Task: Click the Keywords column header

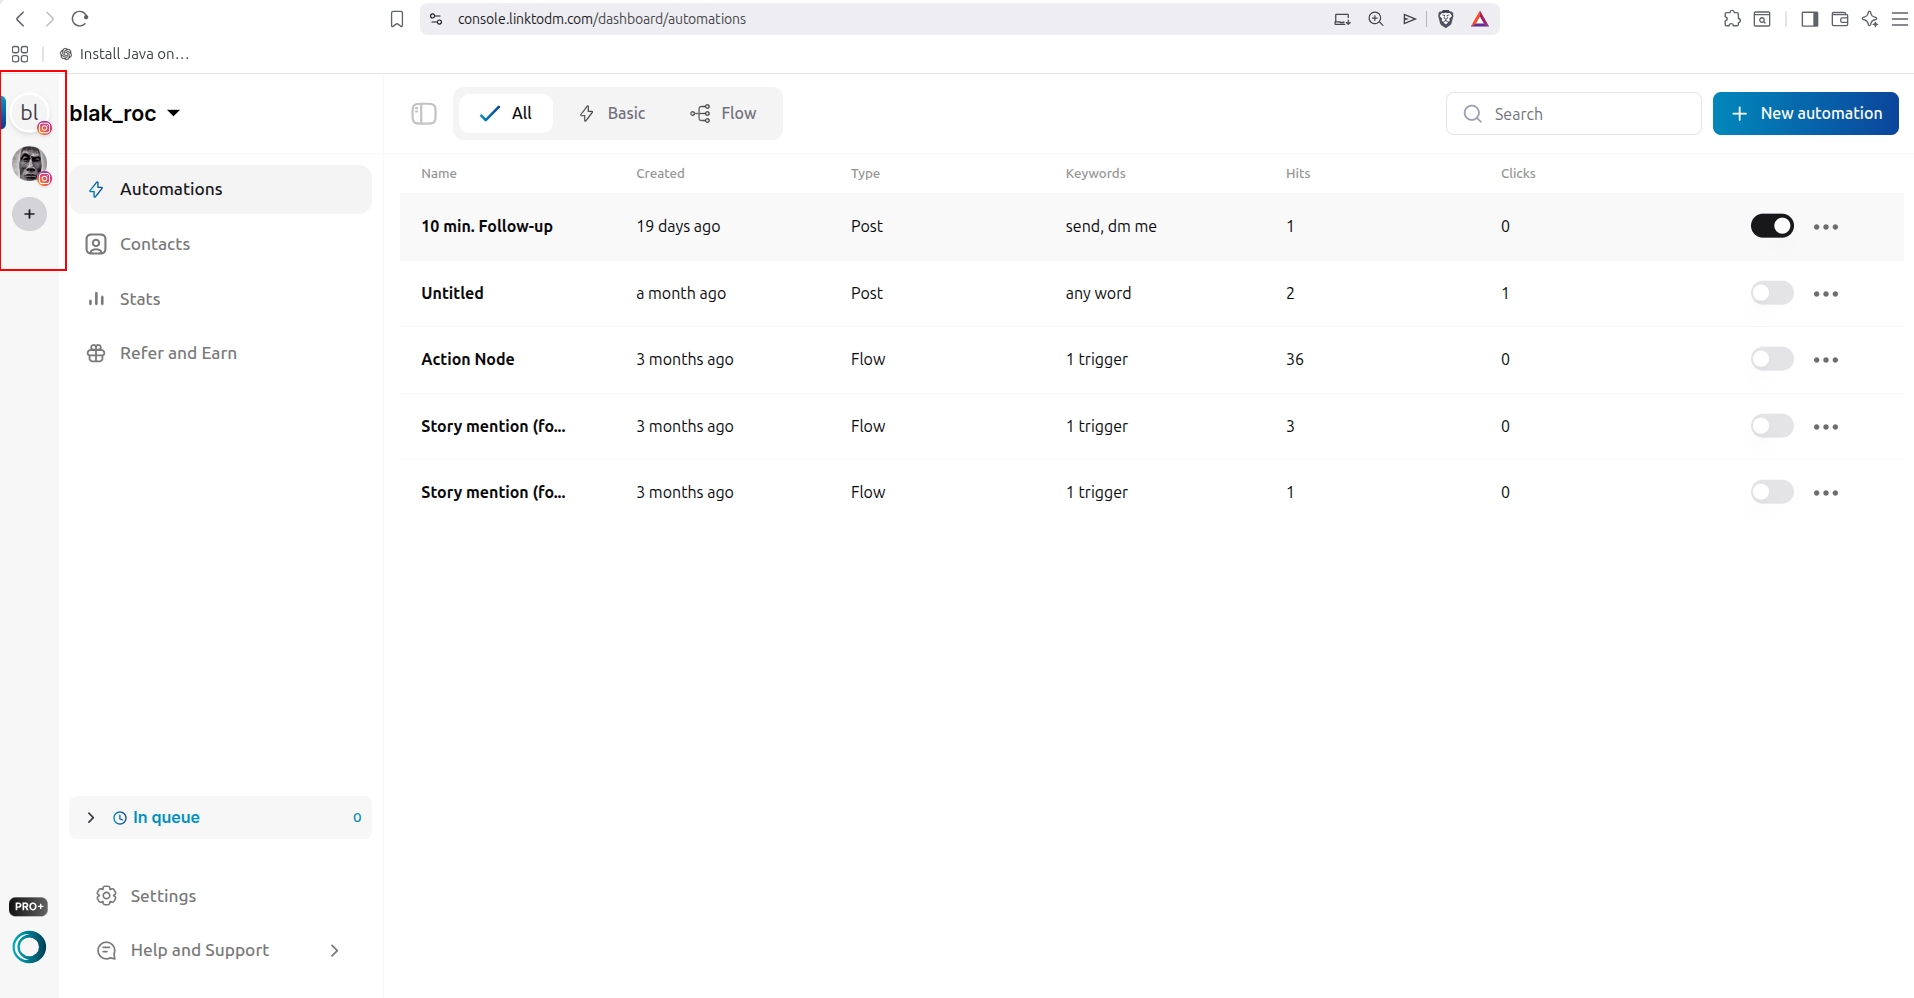Action: 1095,173
